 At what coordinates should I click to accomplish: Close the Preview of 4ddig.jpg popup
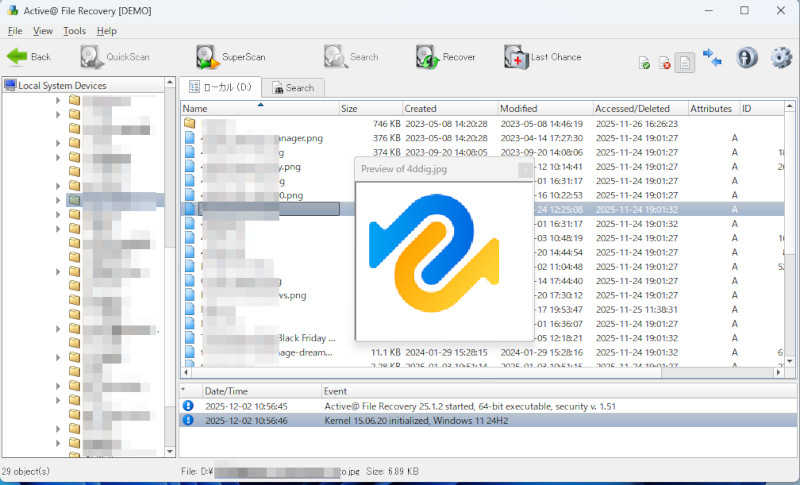[x=525, y=170]
